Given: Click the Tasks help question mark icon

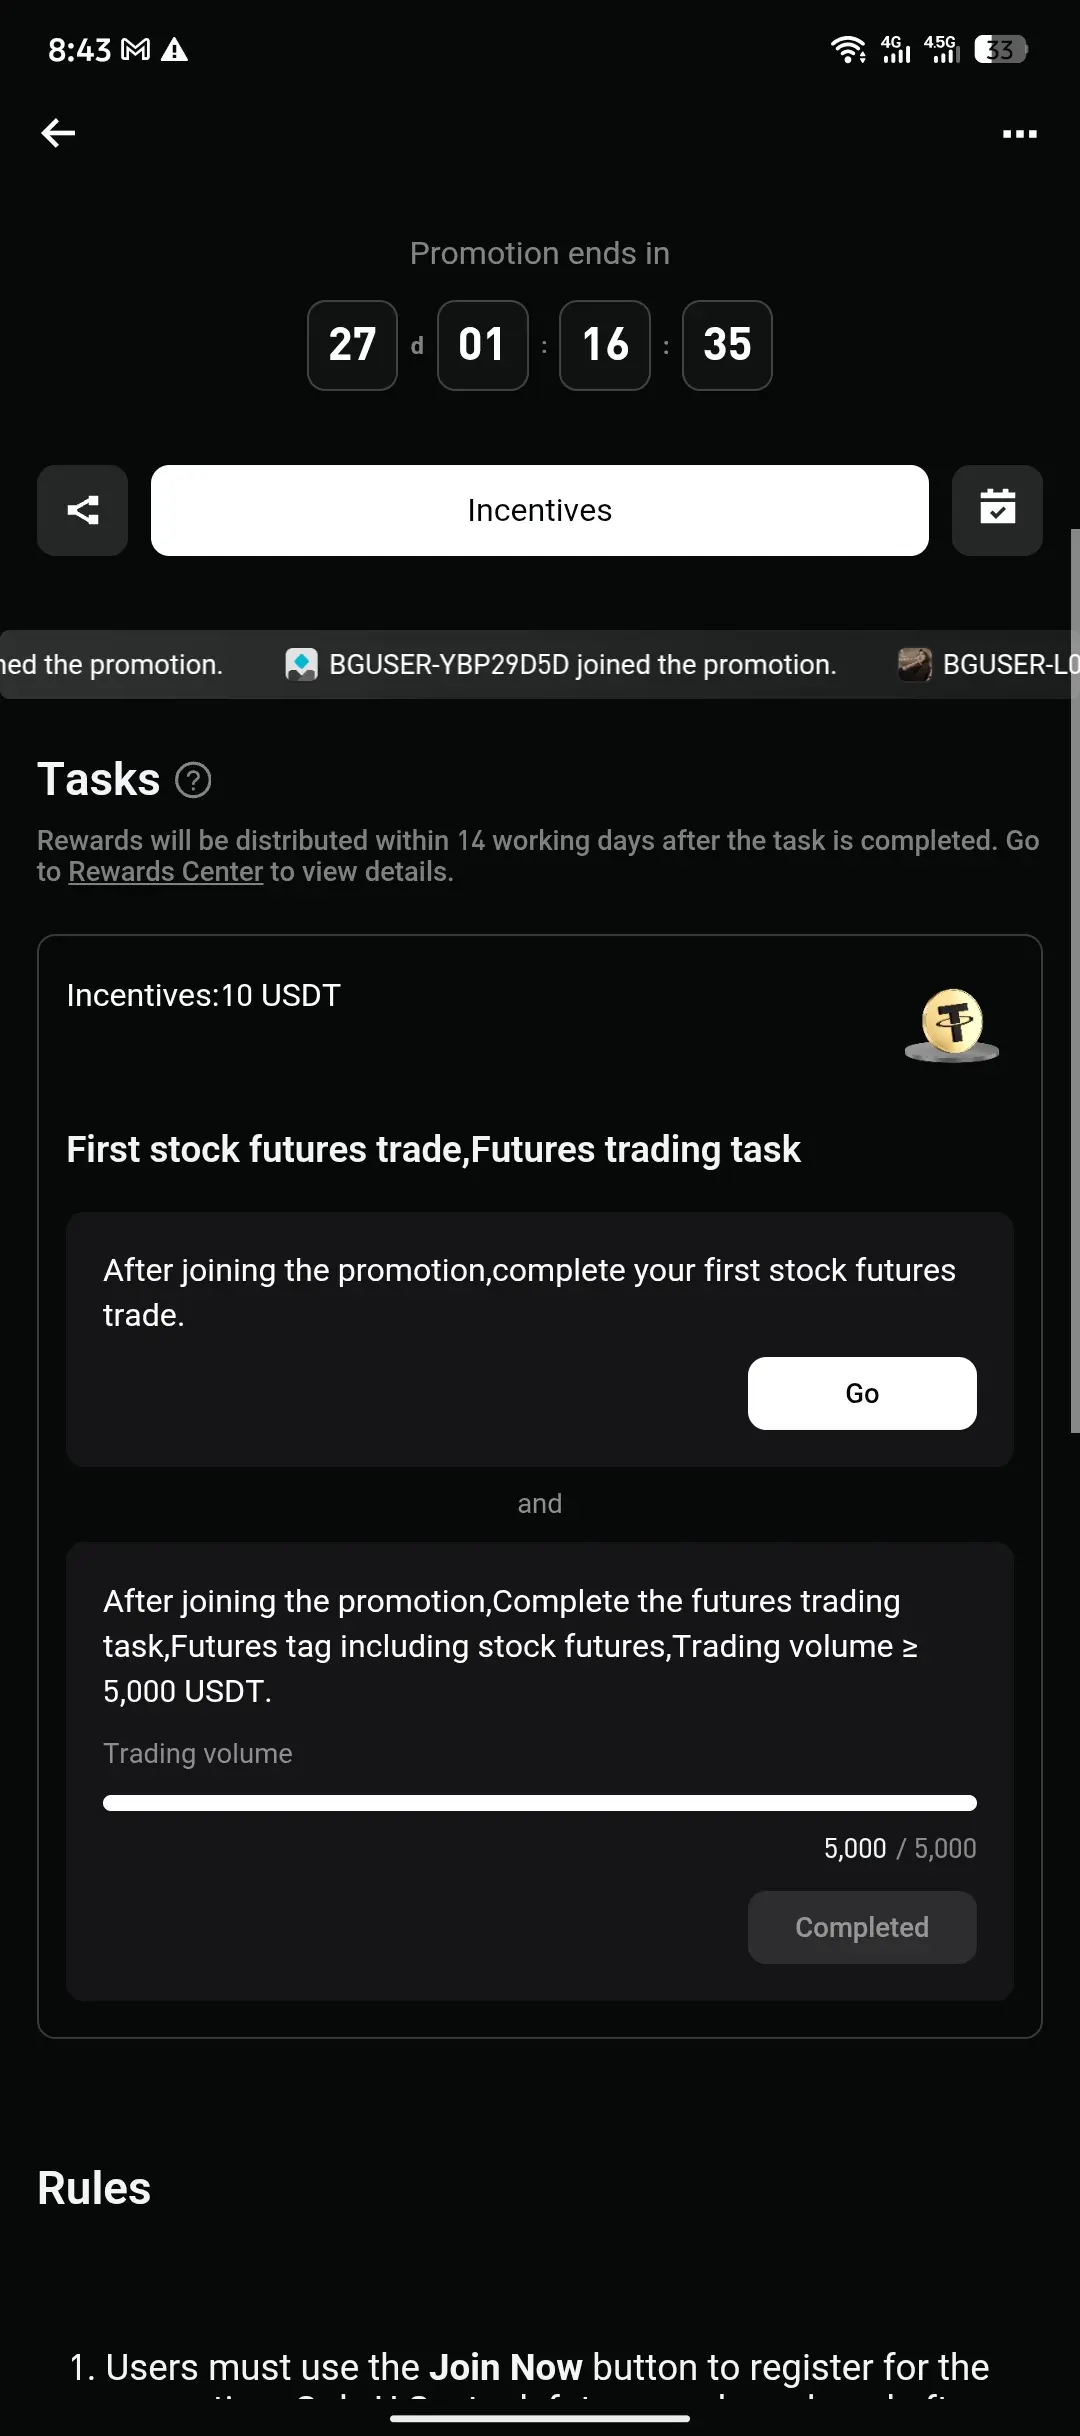Looking at the screenshot, I should coord(193,780).
